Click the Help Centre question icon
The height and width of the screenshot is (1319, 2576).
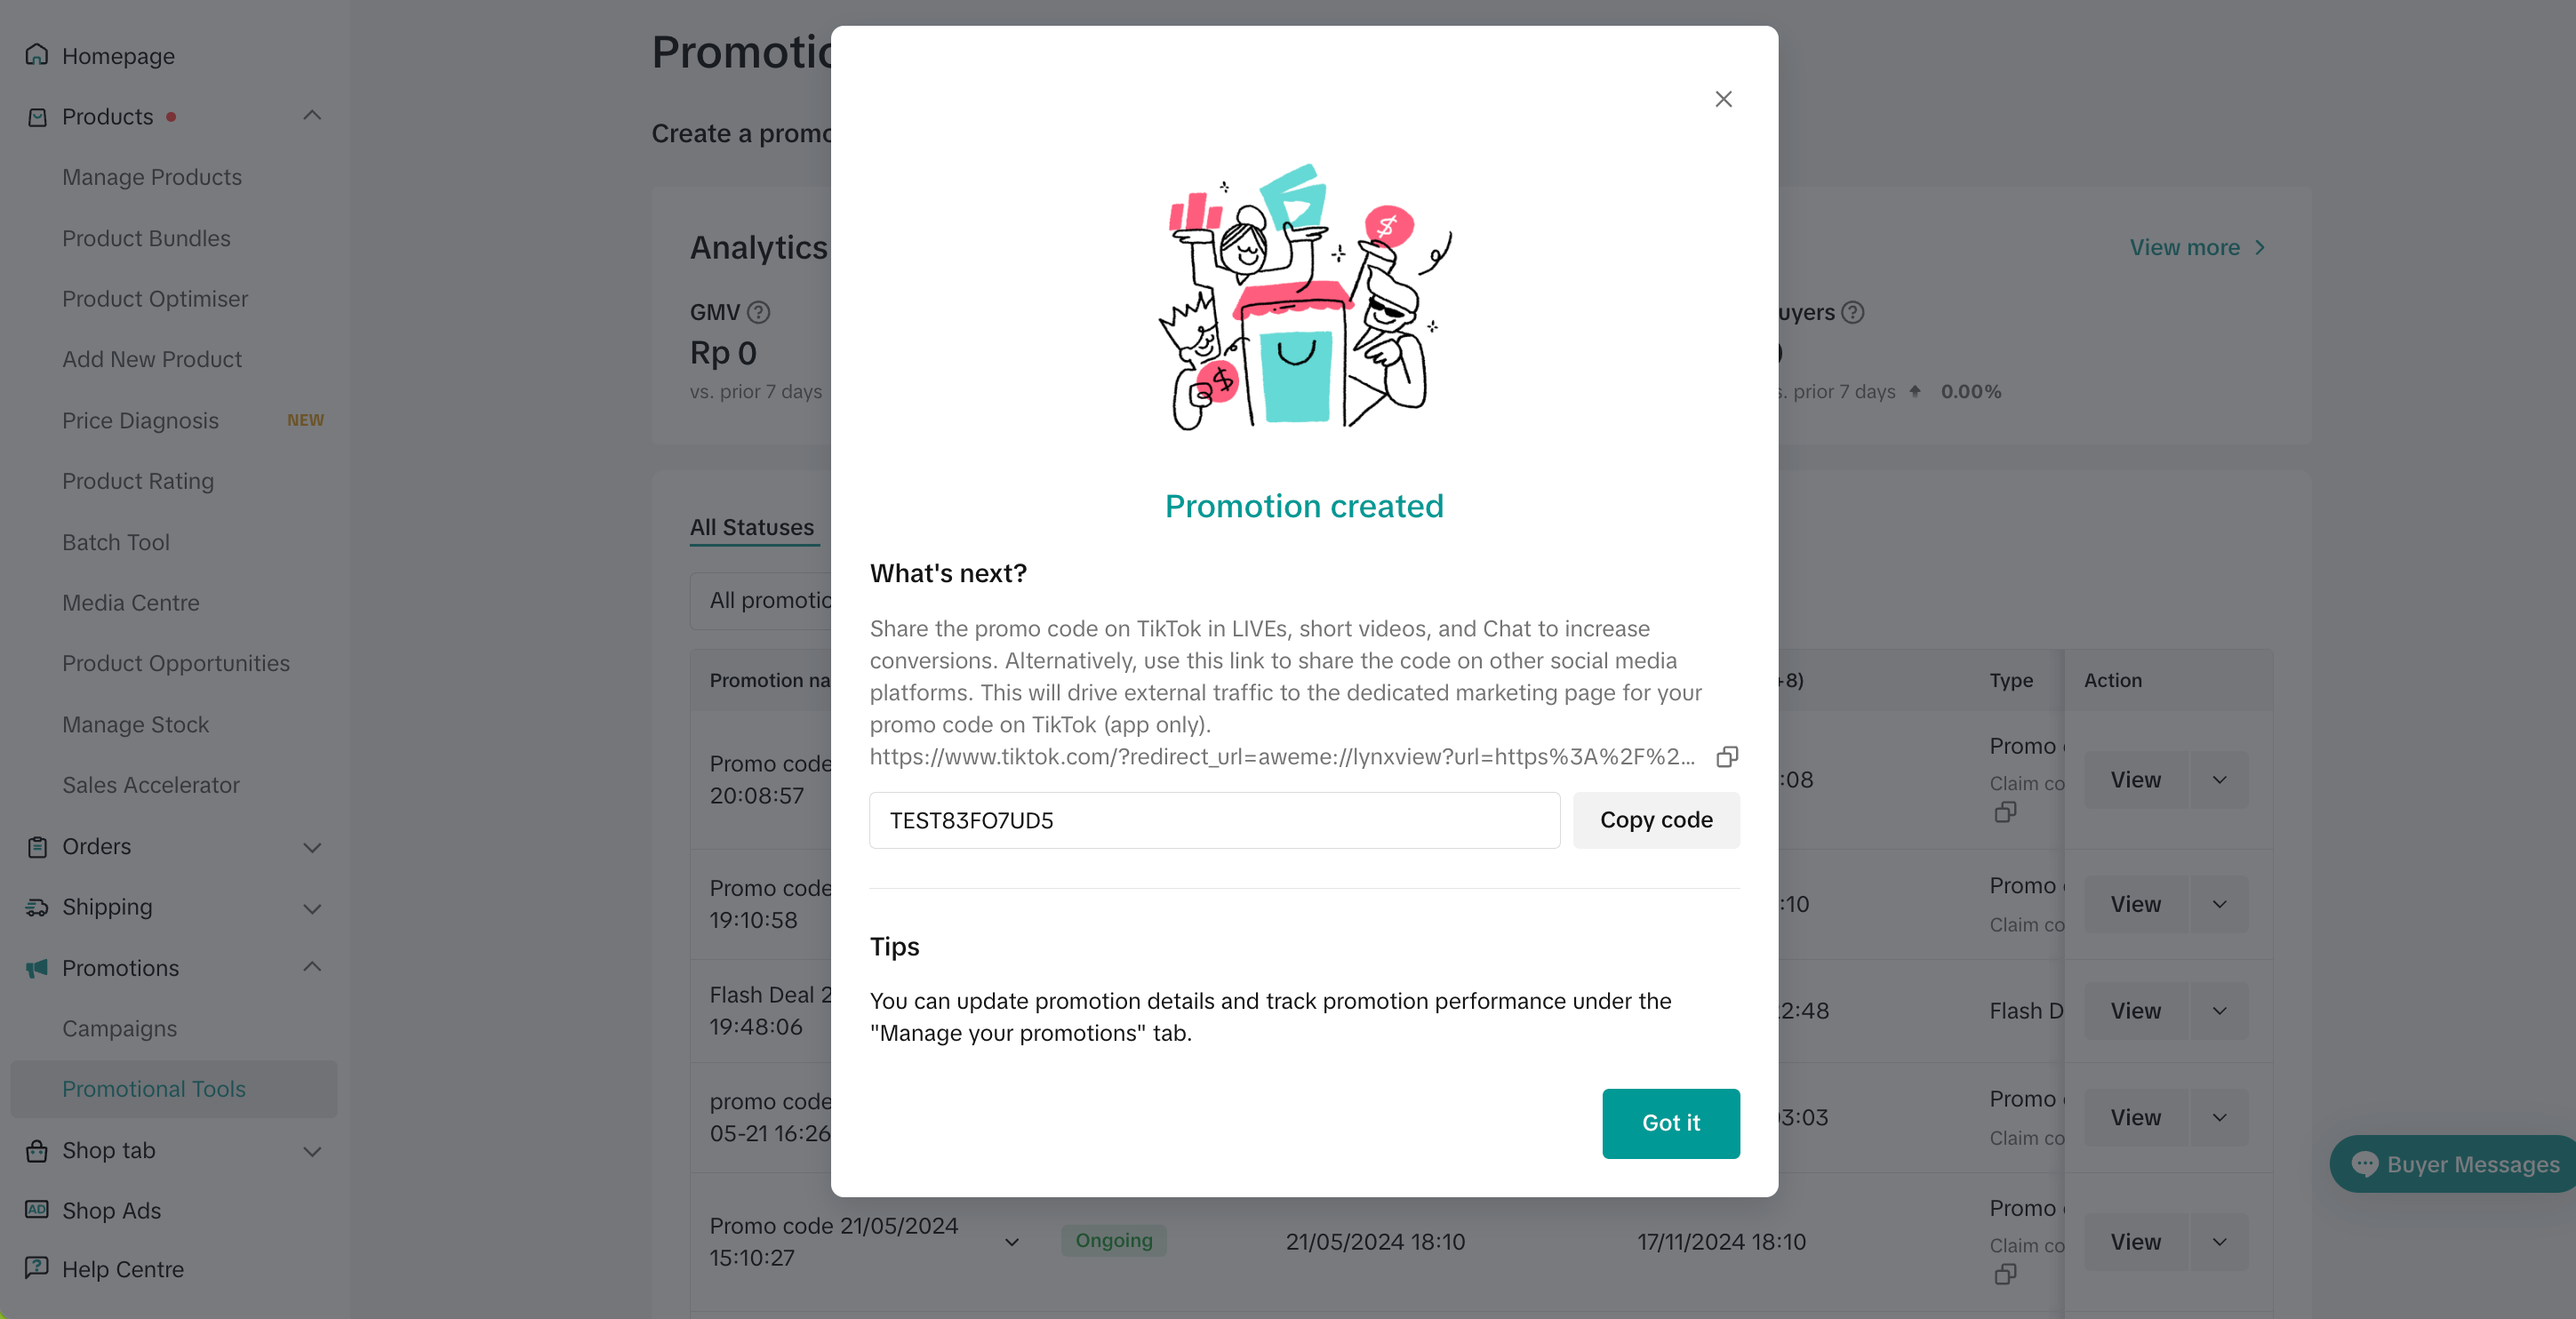coord(37,1268)
